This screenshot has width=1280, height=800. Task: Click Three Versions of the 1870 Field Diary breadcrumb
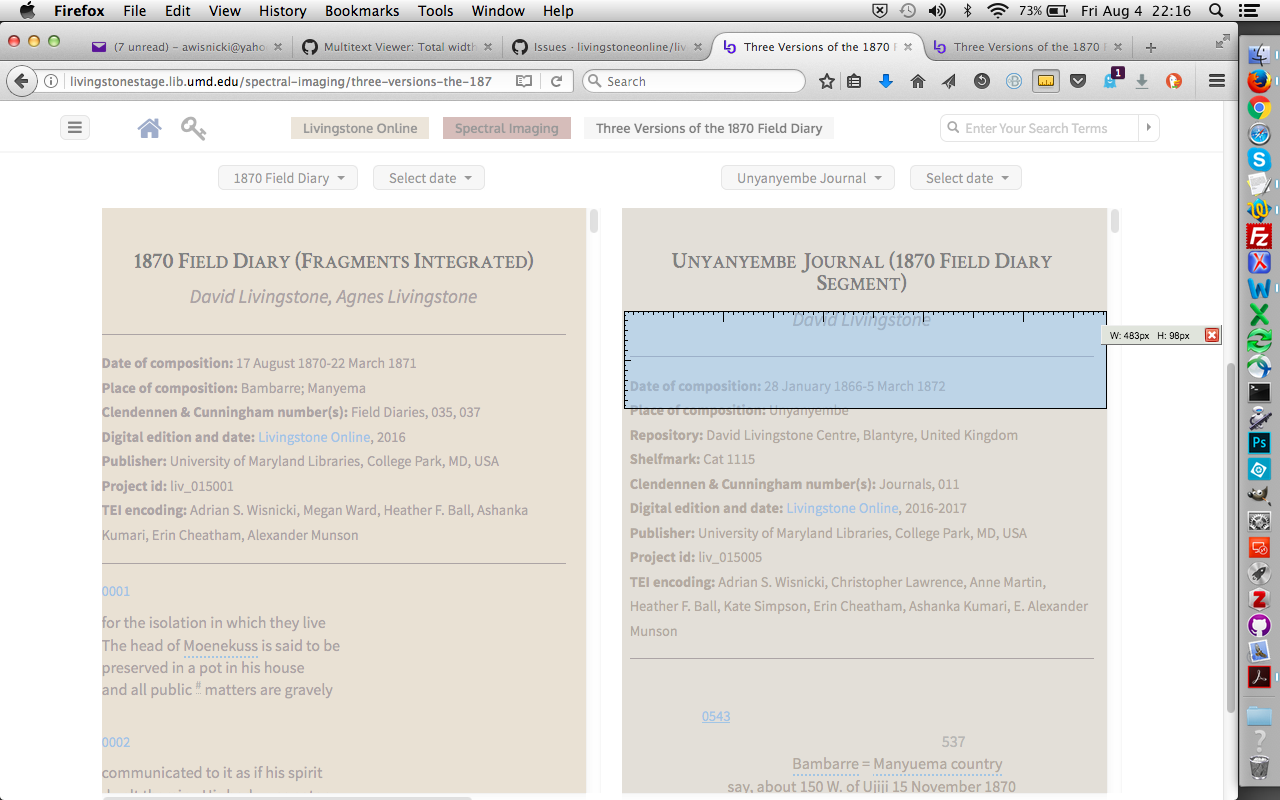tap(709, 128)
